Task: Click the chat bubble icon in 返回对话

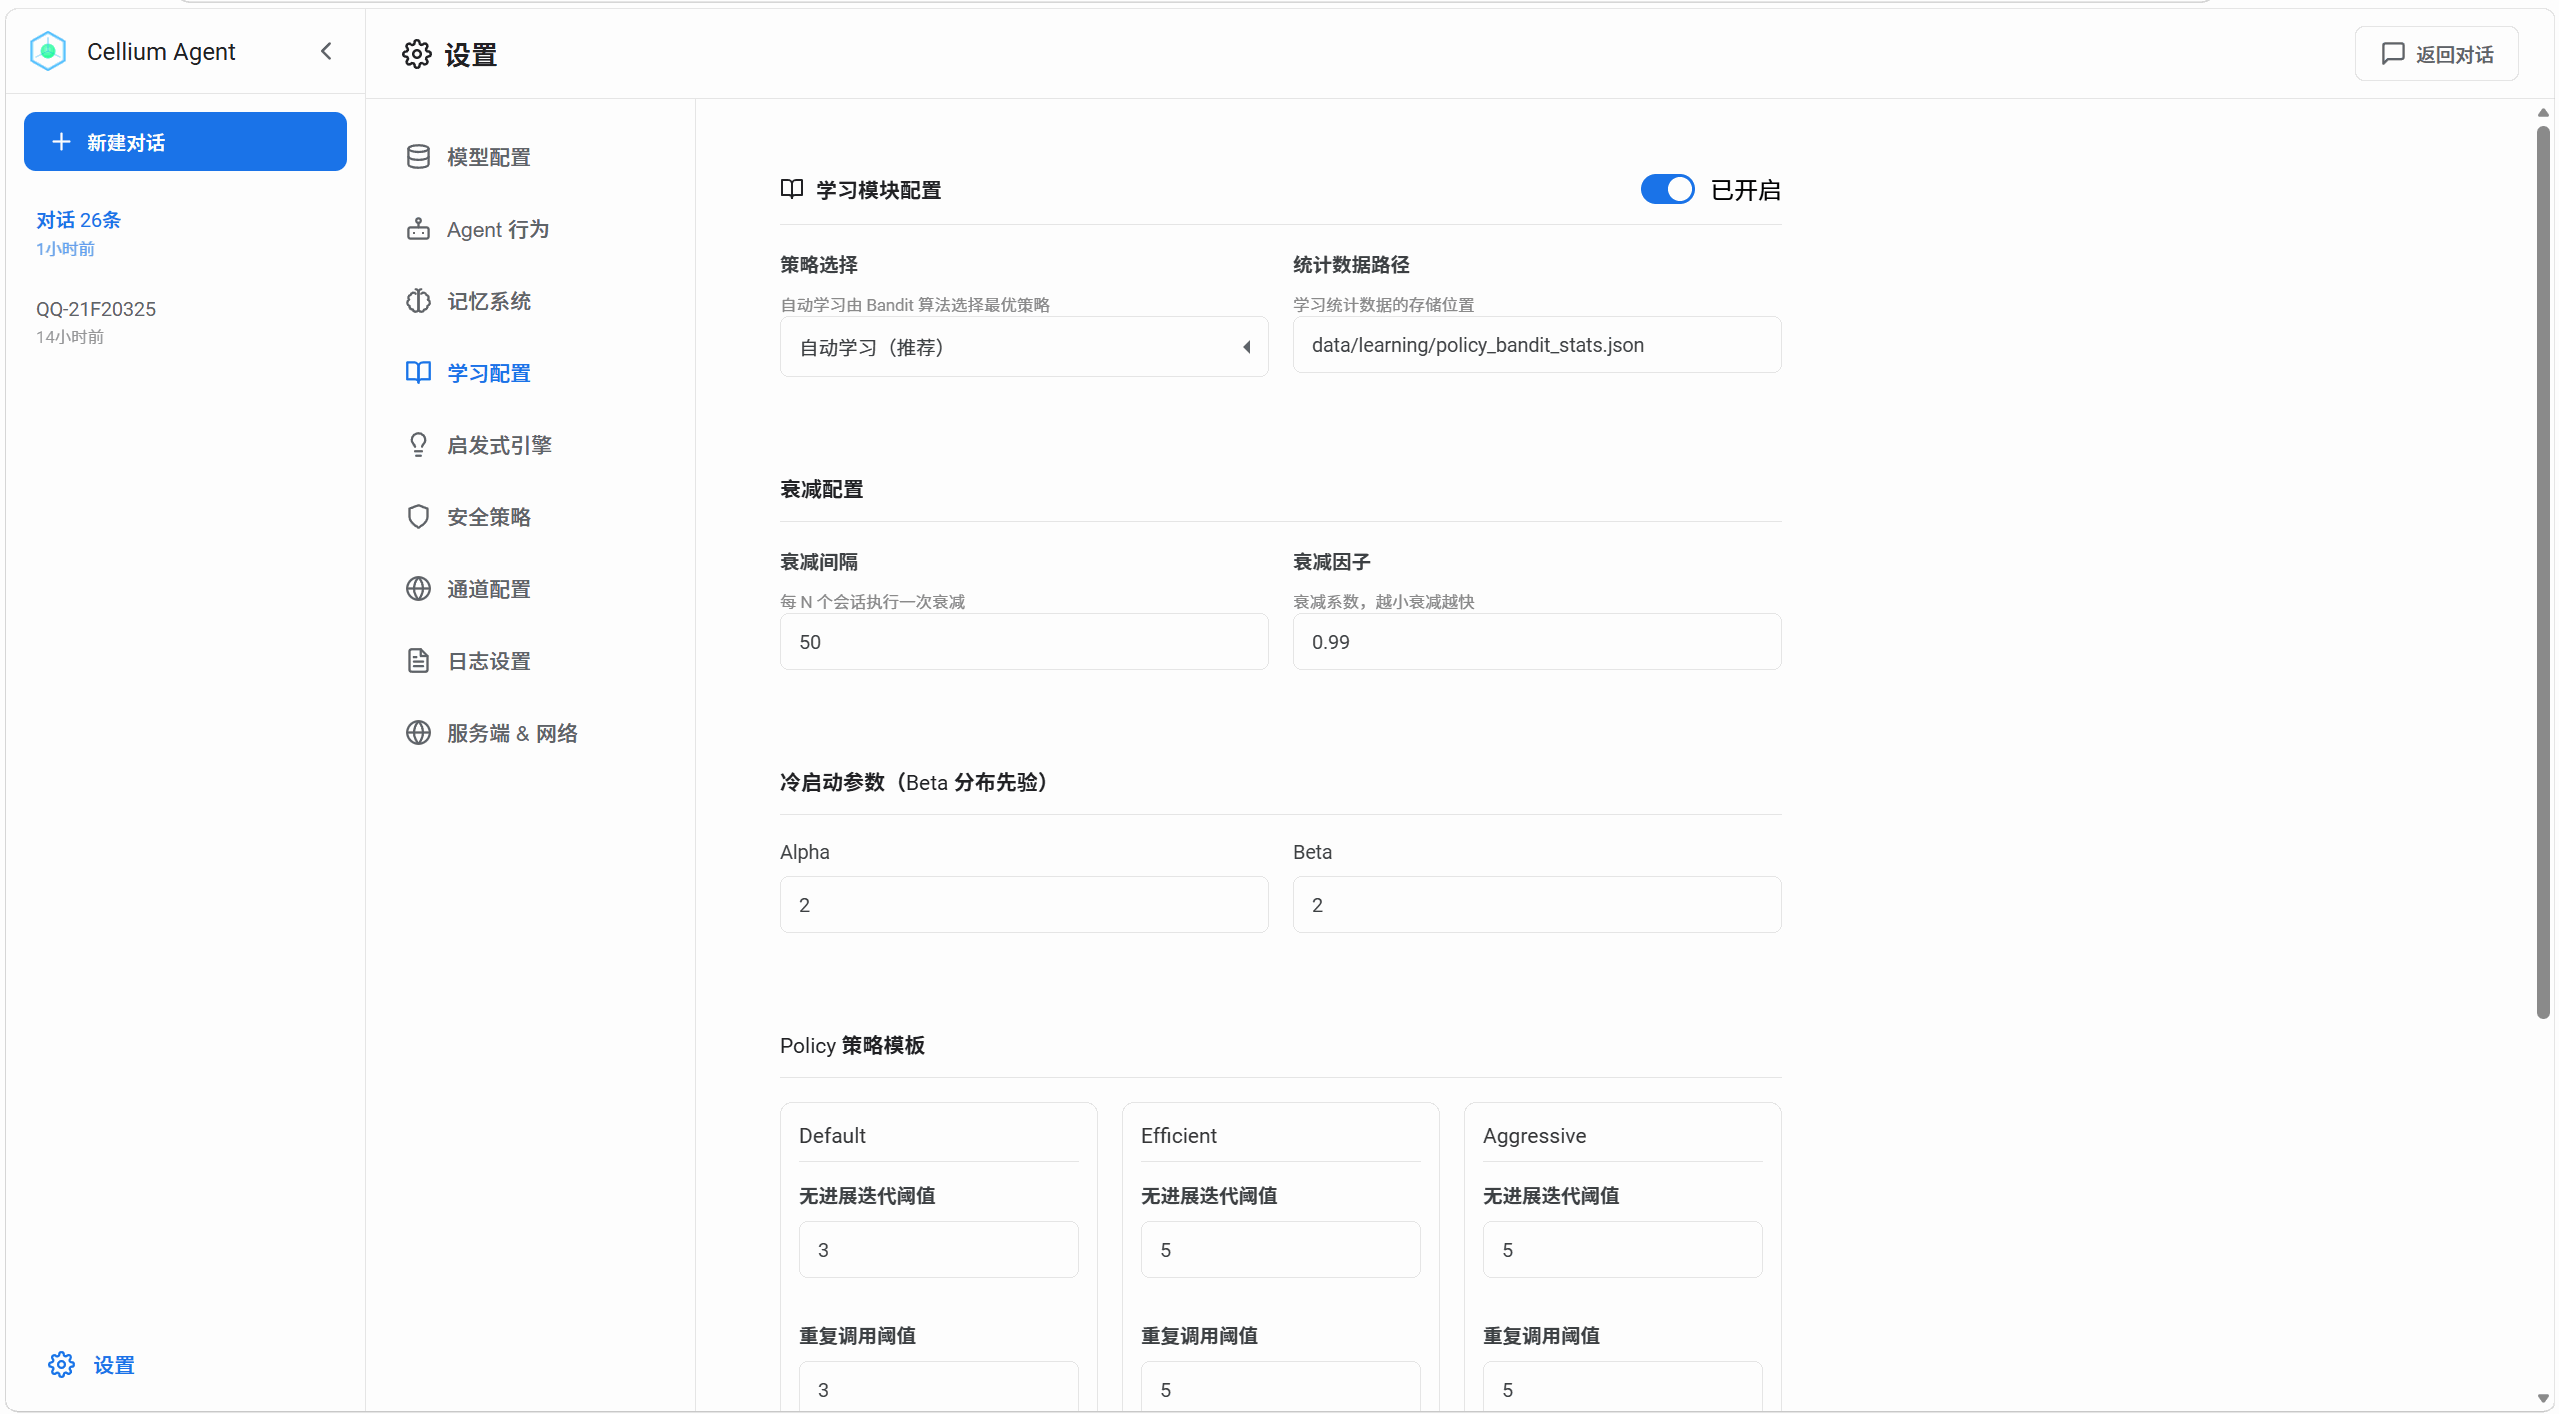Action: [2393, 54]
